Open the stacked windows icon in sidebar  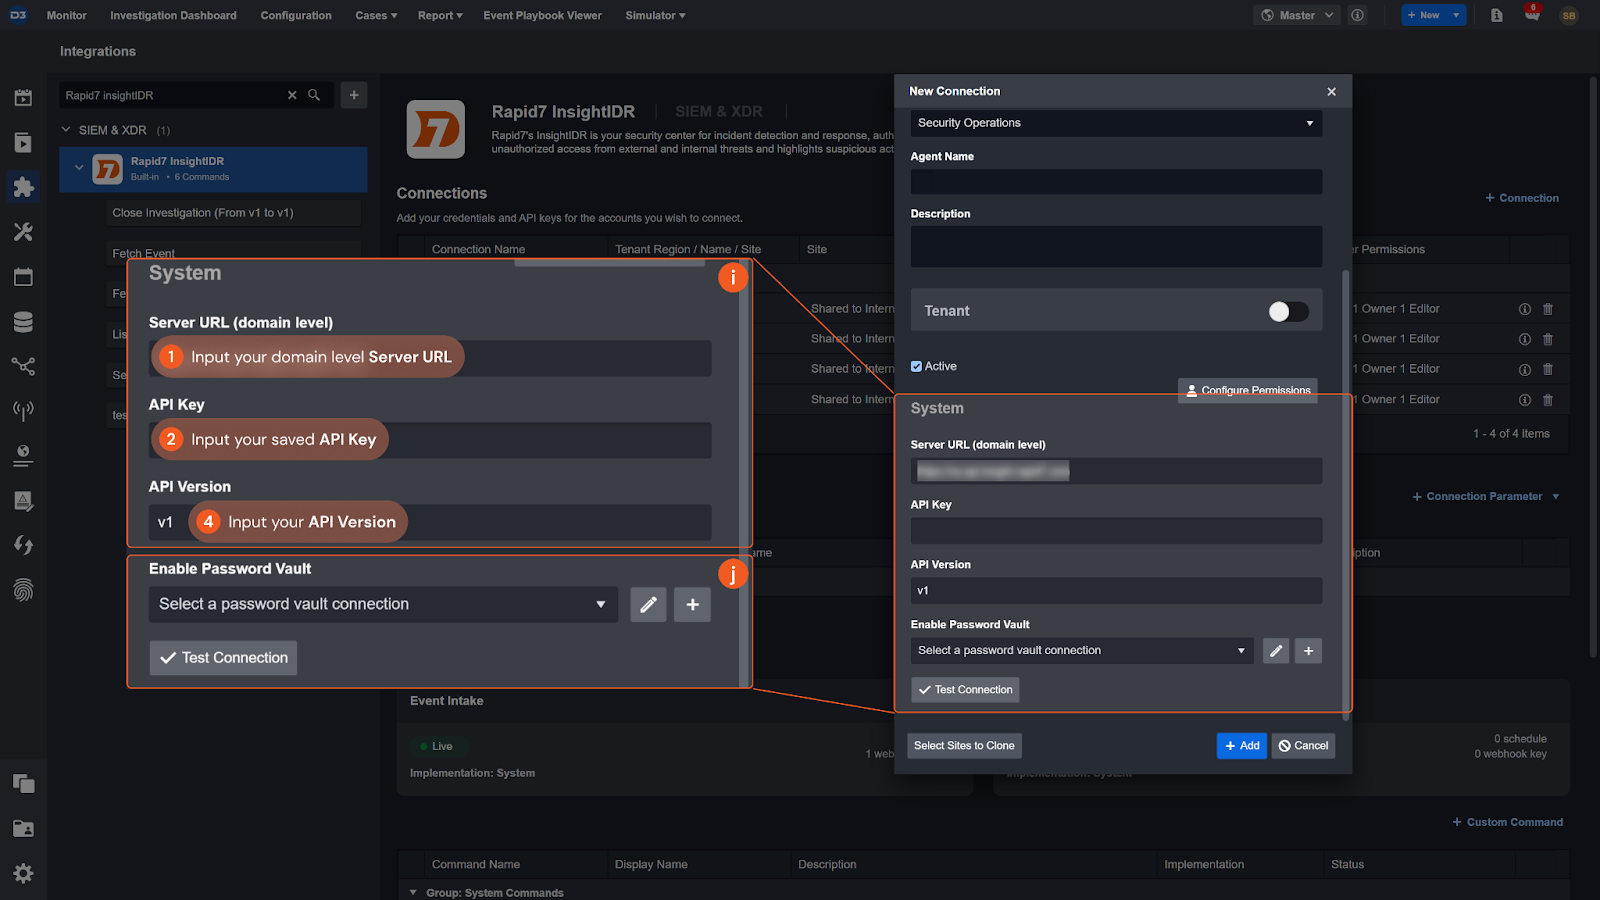(x=23, y=784)
